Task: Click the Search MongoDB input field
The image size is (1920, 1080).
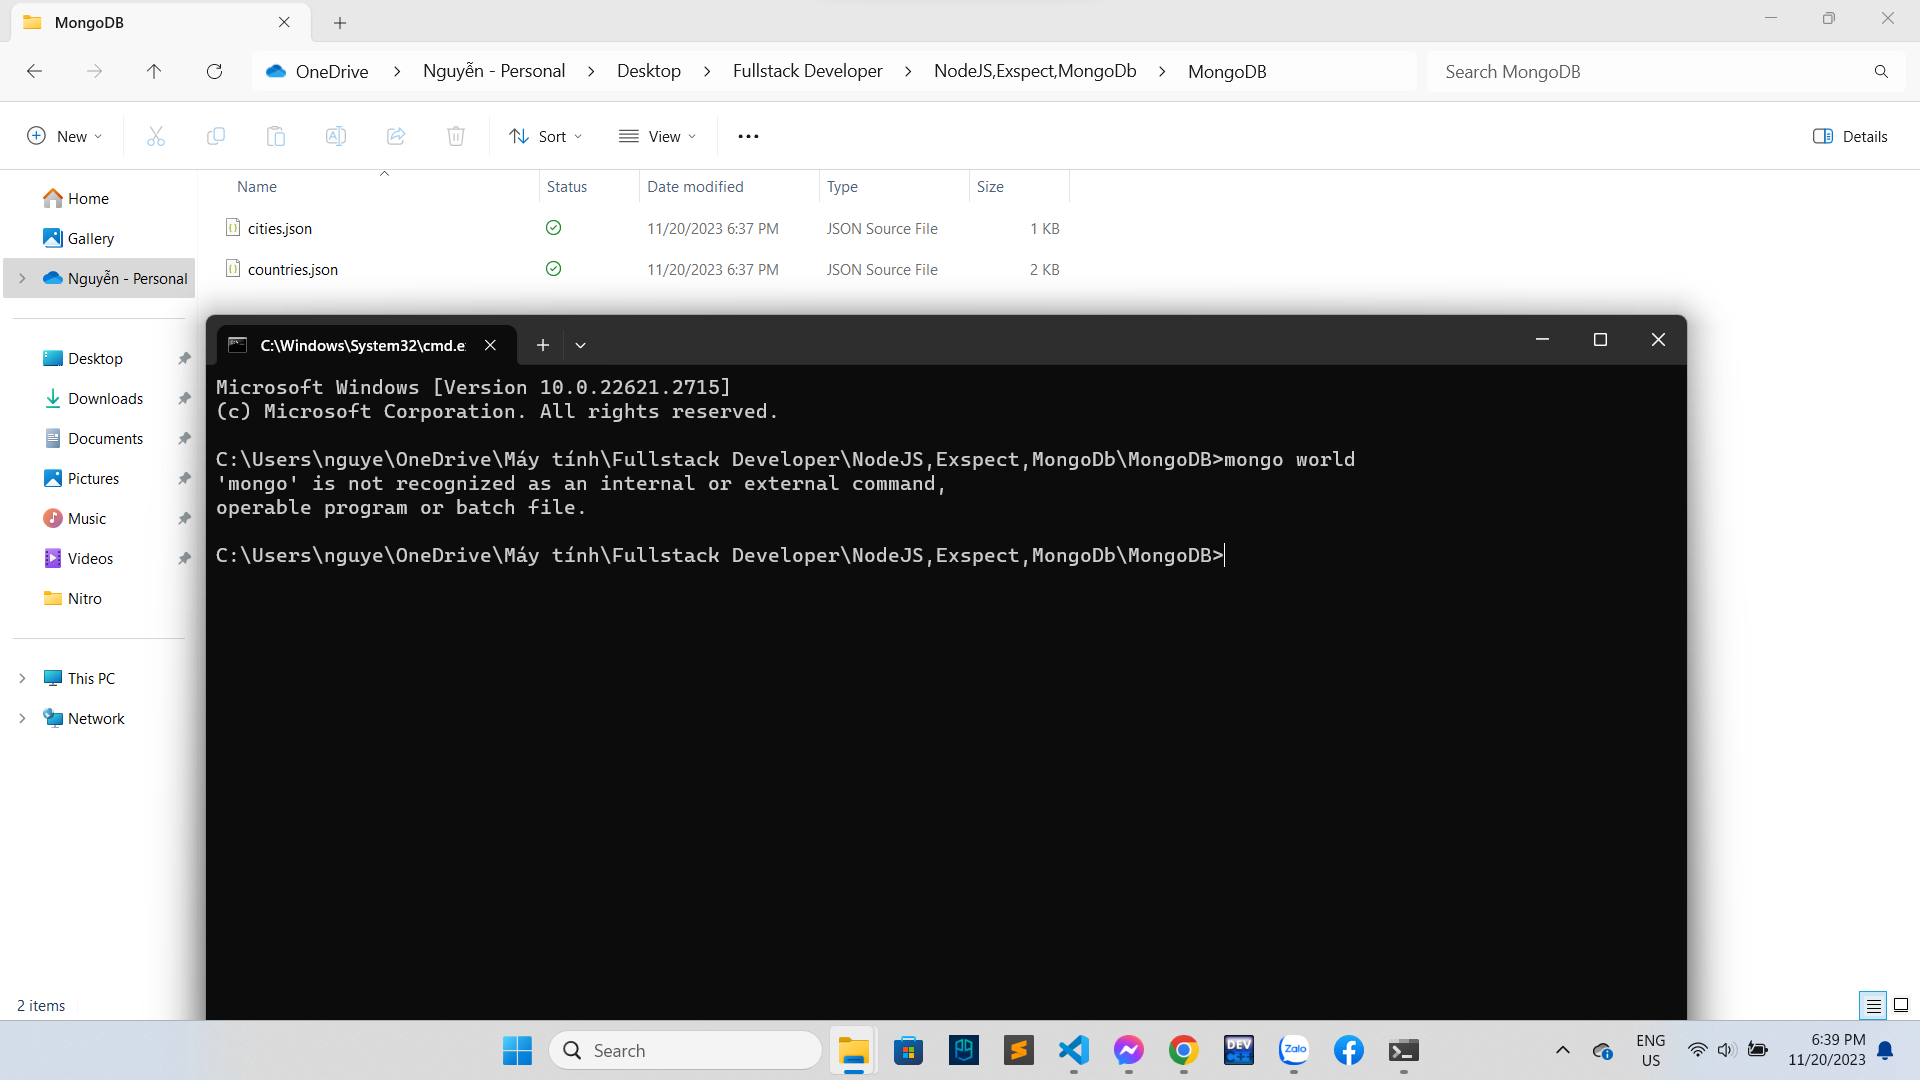Action: 1650,71
